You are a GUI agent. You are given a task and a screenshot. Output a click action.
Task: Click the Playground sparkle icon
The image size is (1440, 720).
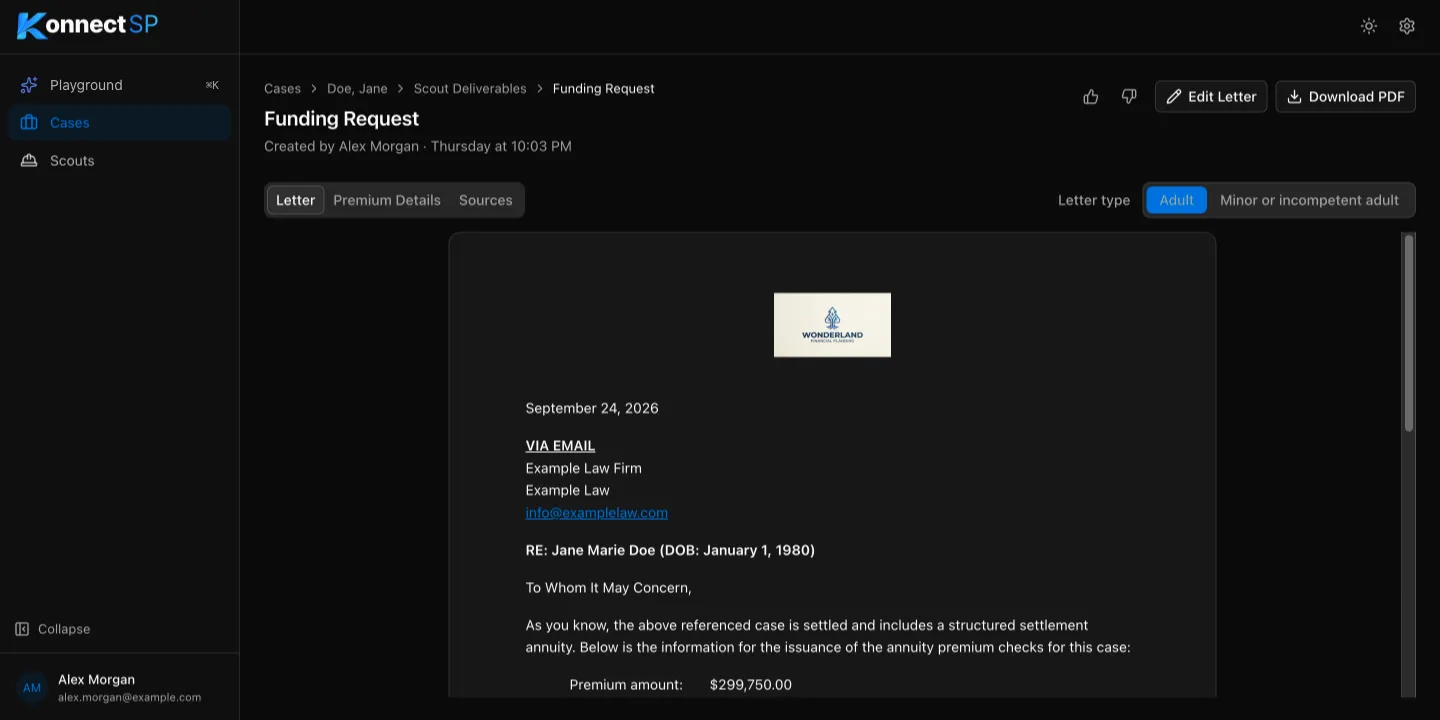(29, 85)
